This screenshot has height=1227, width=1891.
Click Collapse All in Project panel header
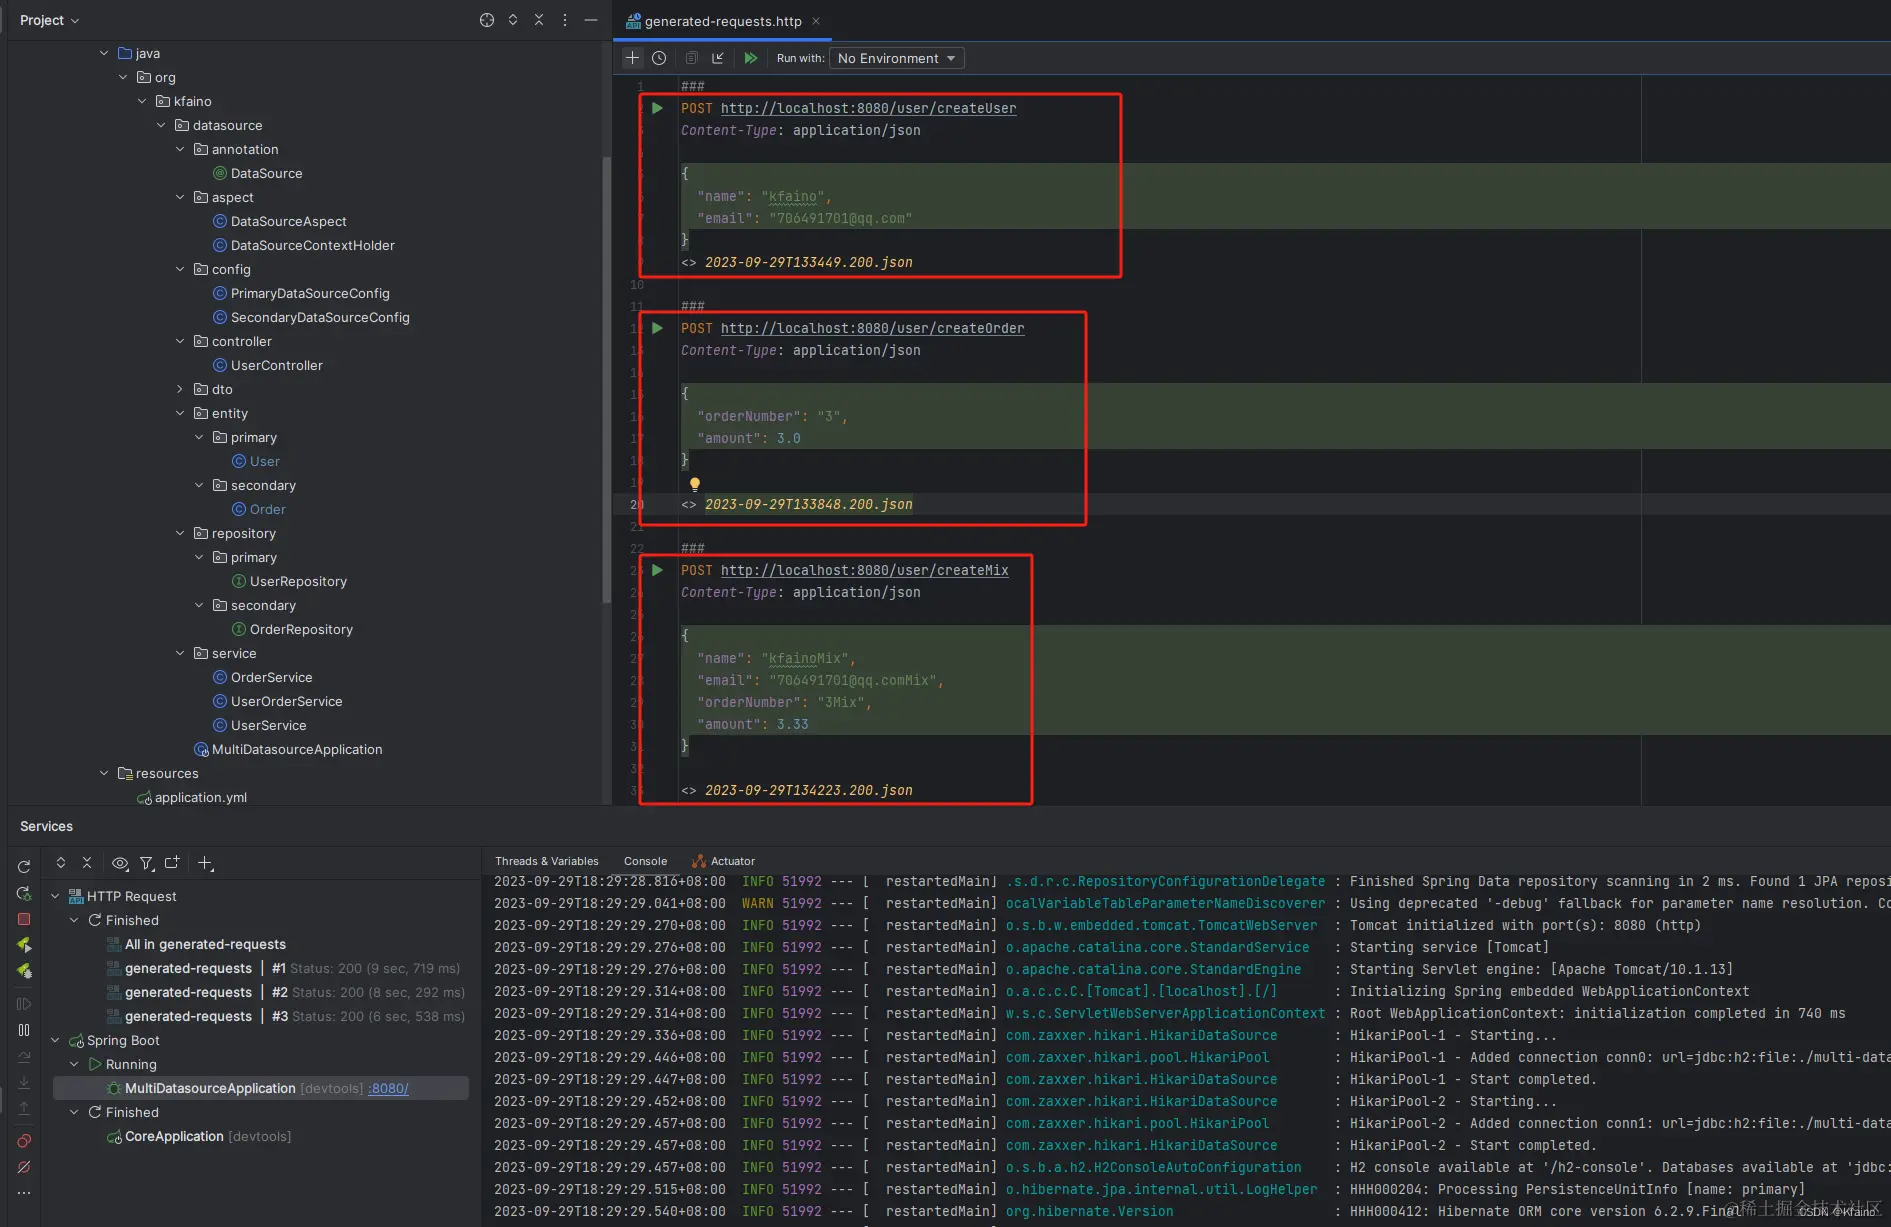[x=539, y=20]
